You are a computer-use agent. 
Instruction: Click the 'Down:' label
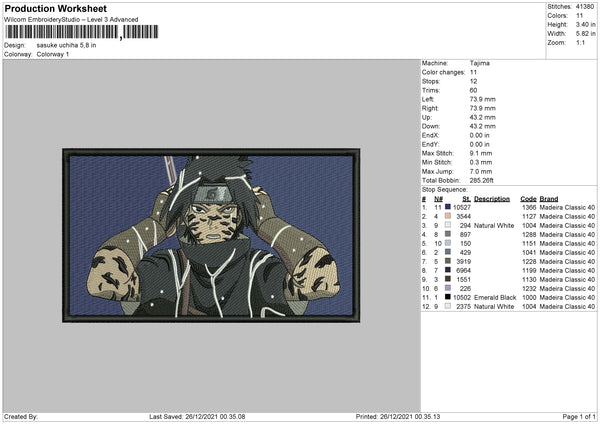coord(430,126)
